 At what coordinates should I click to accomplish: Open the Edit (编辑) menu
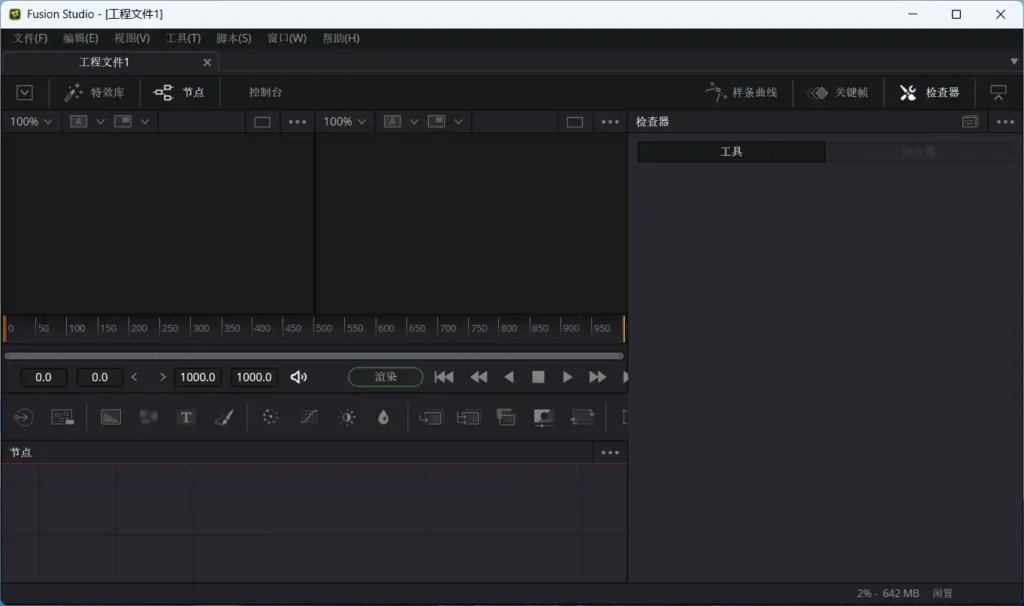pos(81,38)
